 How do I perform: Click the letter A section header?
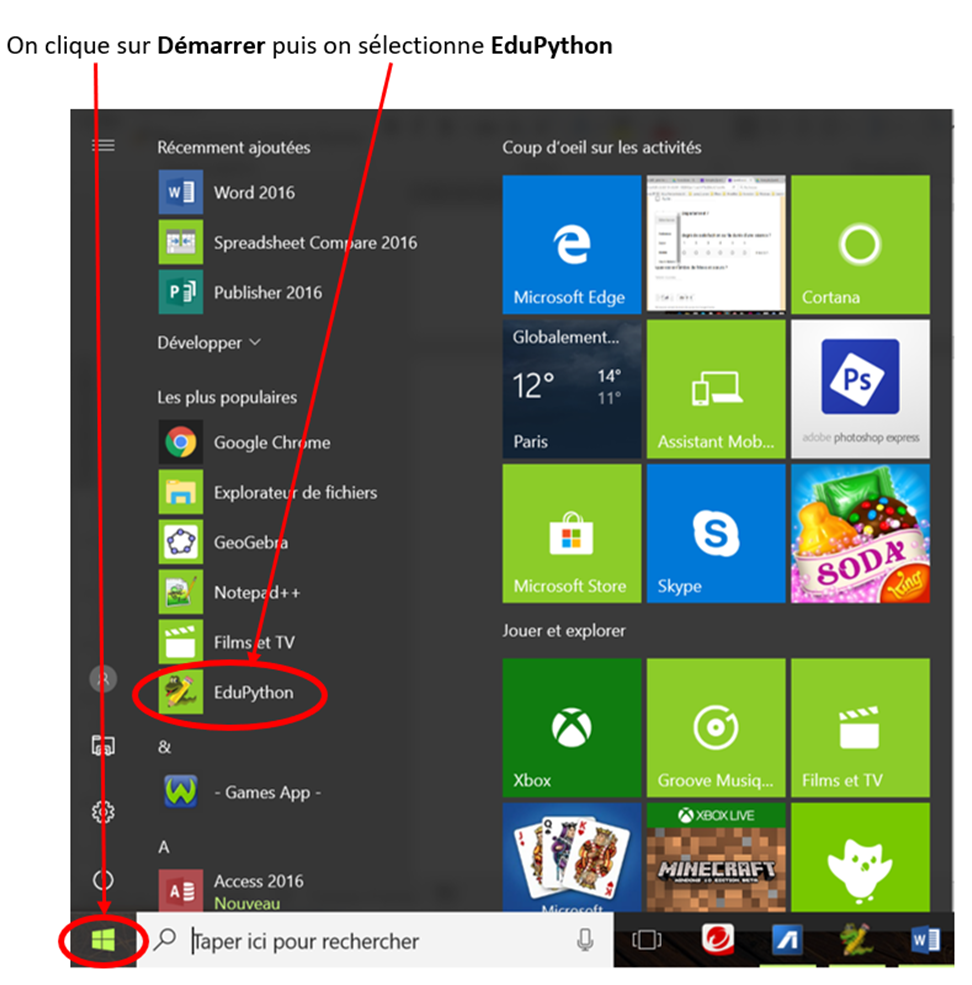(164, 846)
